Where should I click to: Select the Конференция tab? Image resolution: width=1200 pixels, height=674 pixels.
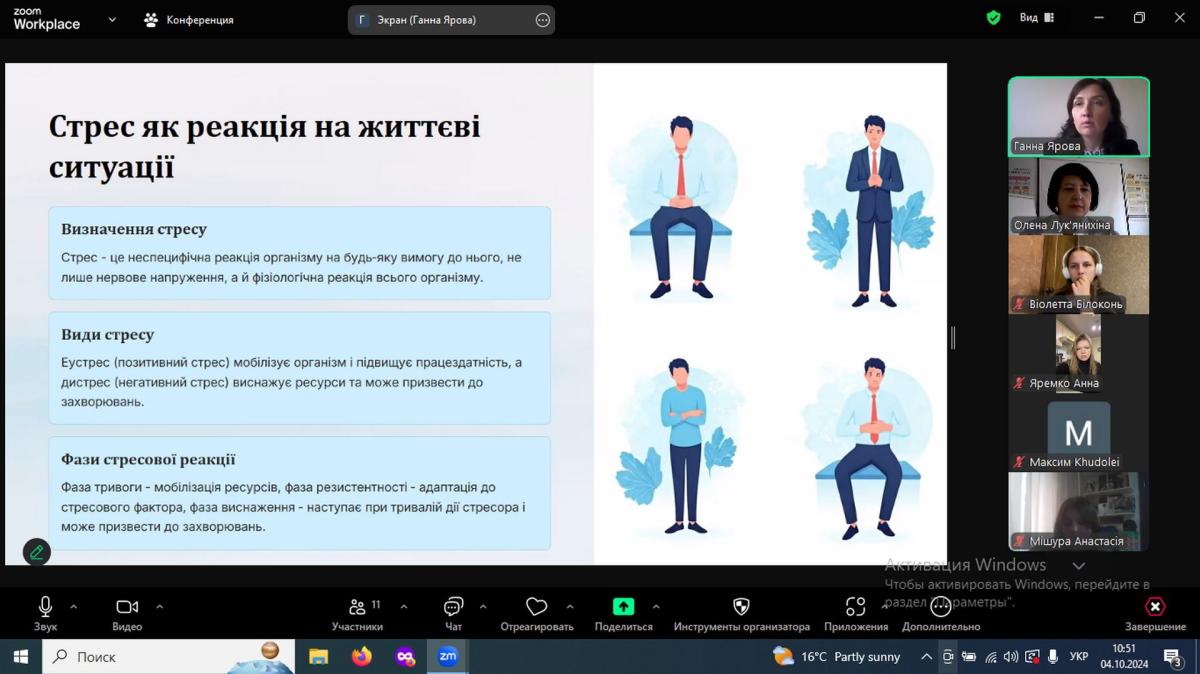pos(189,20)
